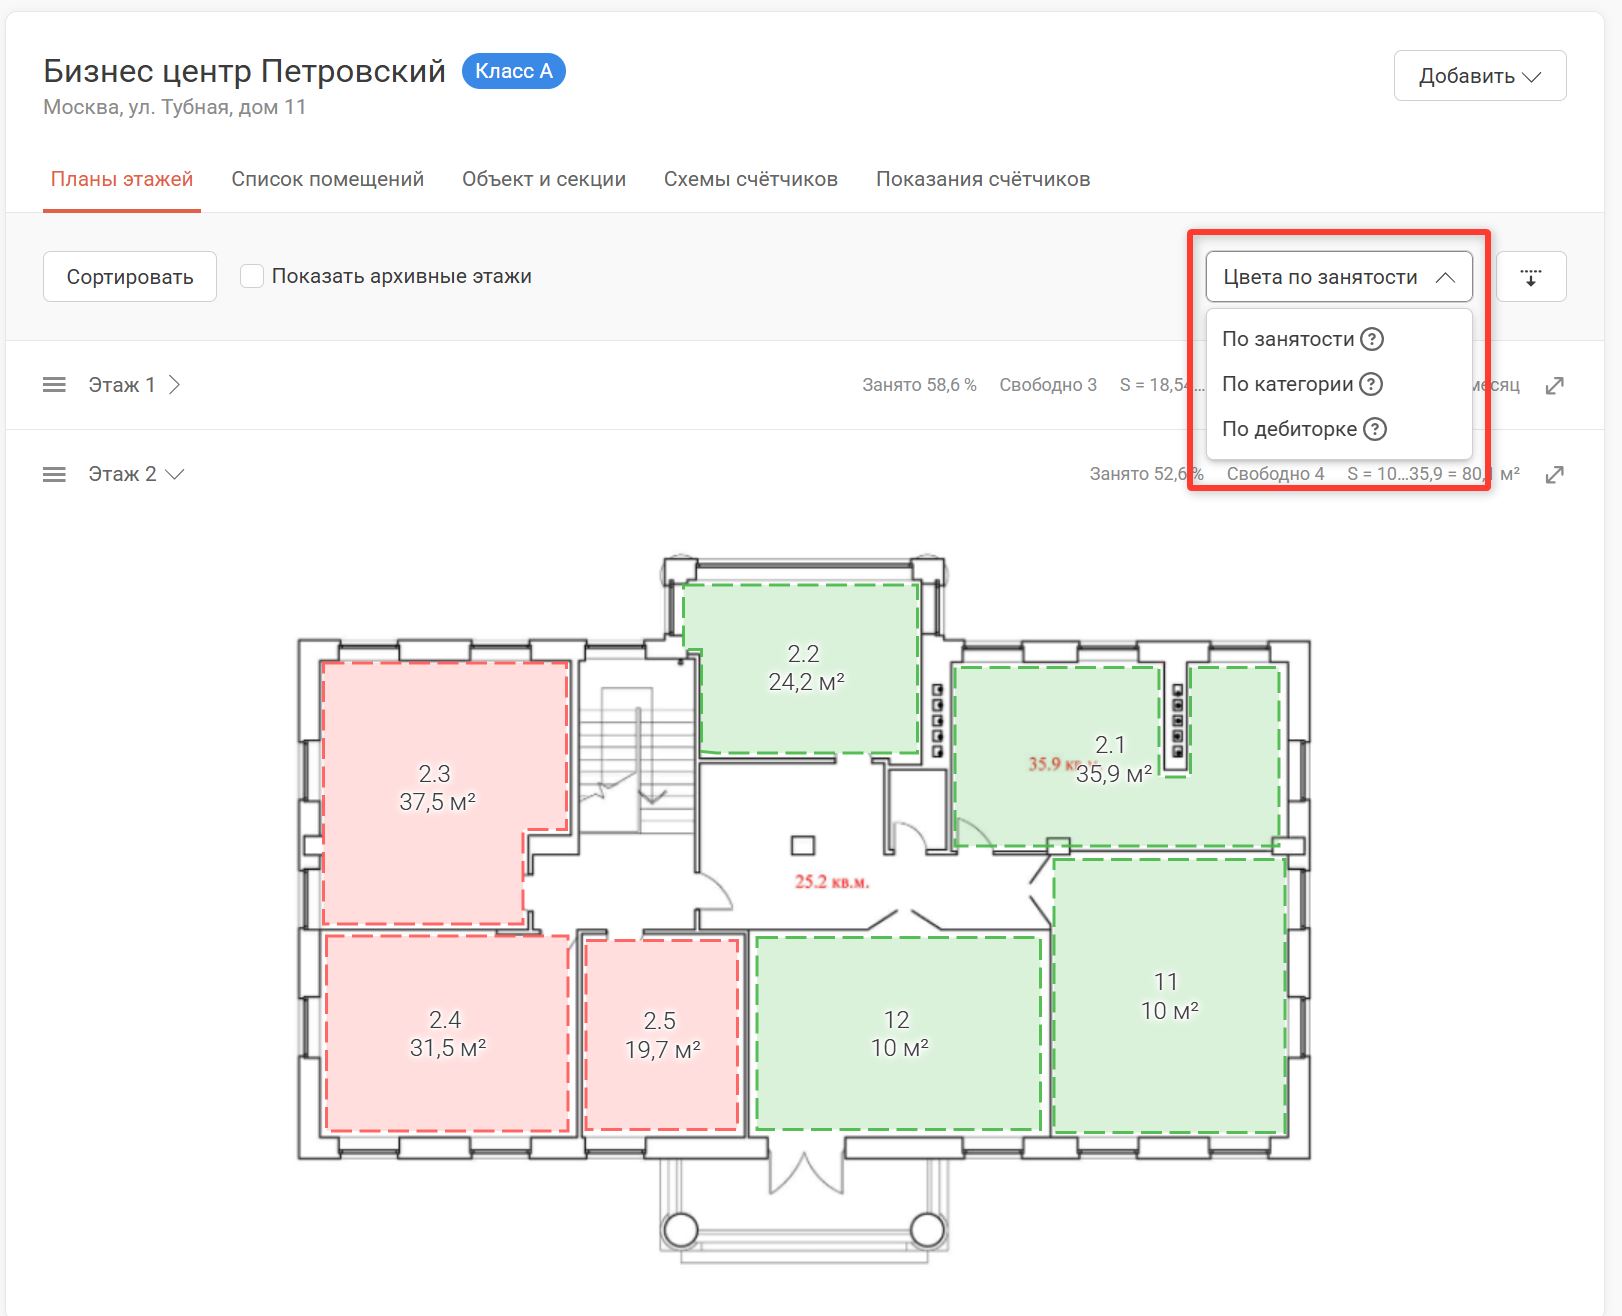
Task: Select room 12 on floor plan
Action: coord(898,1034)
